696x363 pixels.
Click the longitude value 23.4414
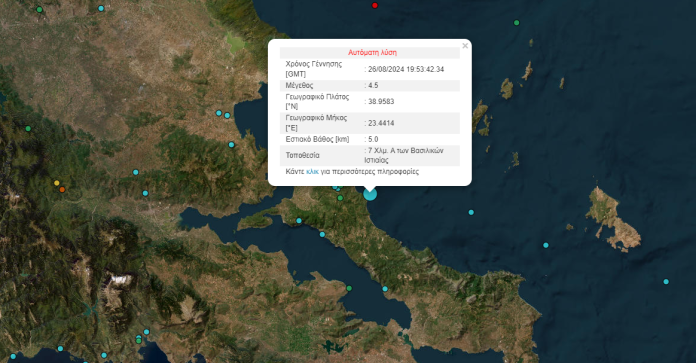point(381,123)
